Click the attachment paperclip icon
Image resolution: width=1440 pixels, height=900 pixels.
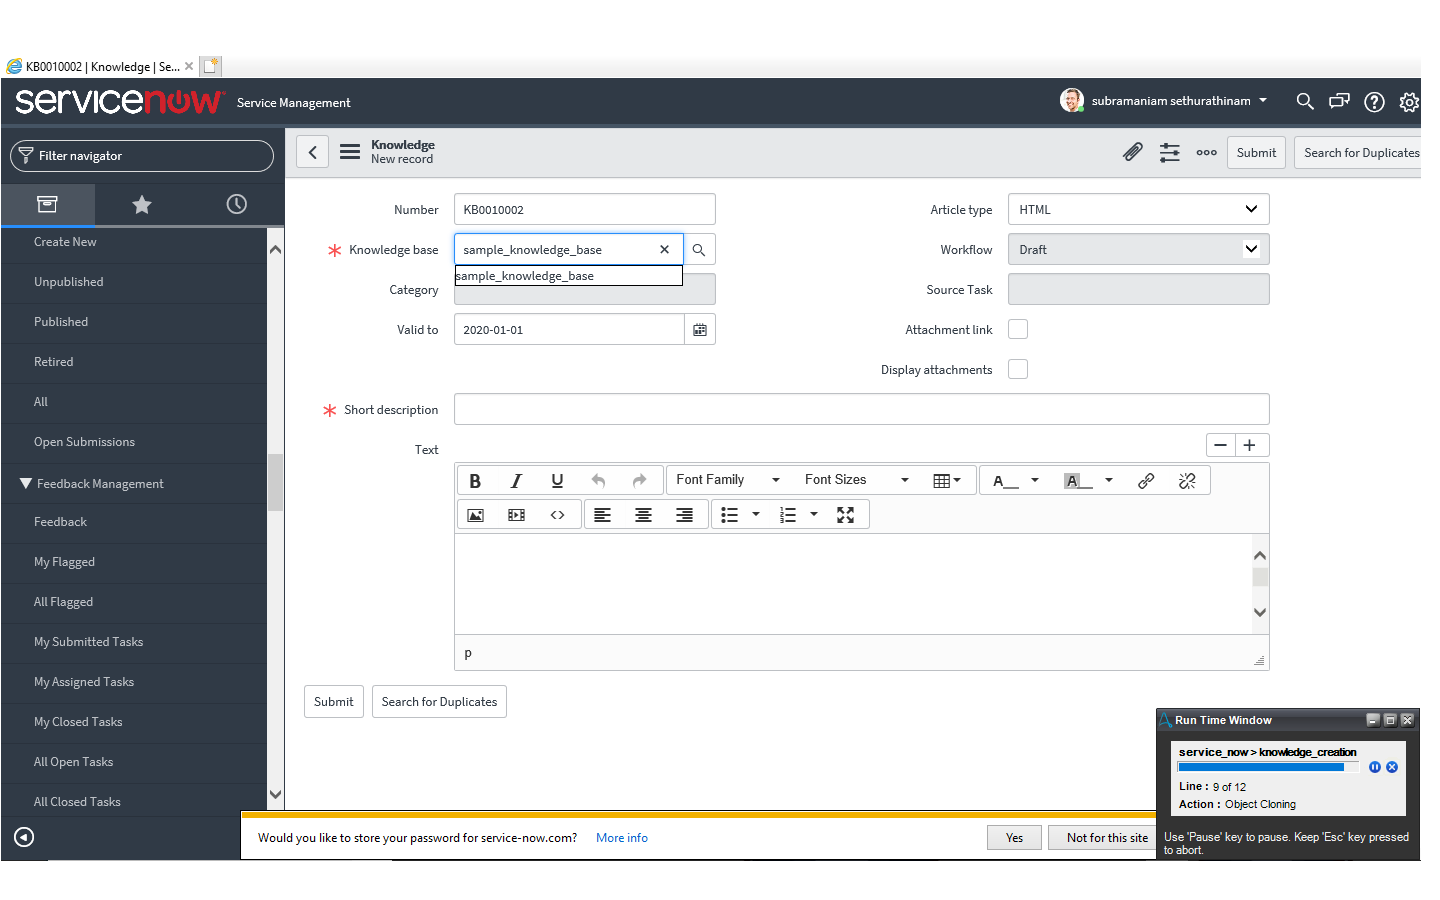coord(1132,152)
